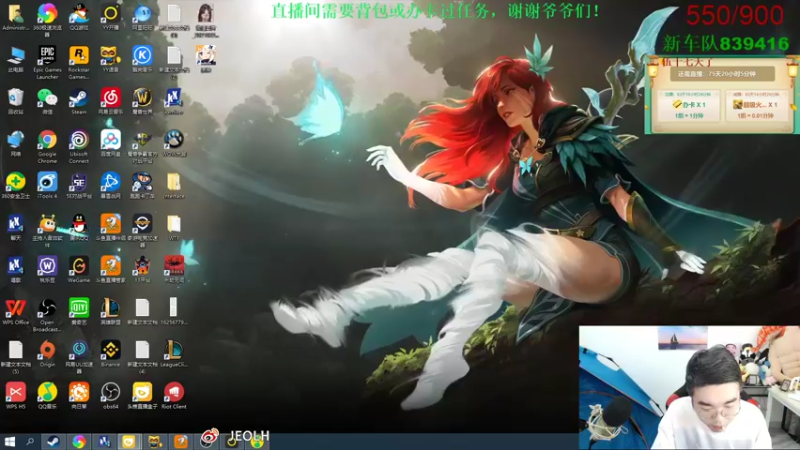This screenshot has width=800, height=450.
Task: Launch the YY开播 desktop shortcut
Action: pyautogui.click(x=110, y=16)
